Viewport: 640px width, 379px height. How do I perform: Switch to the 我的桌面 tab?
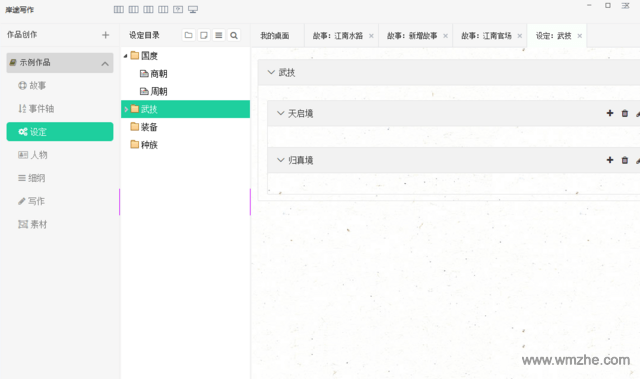tap(275, 36)
